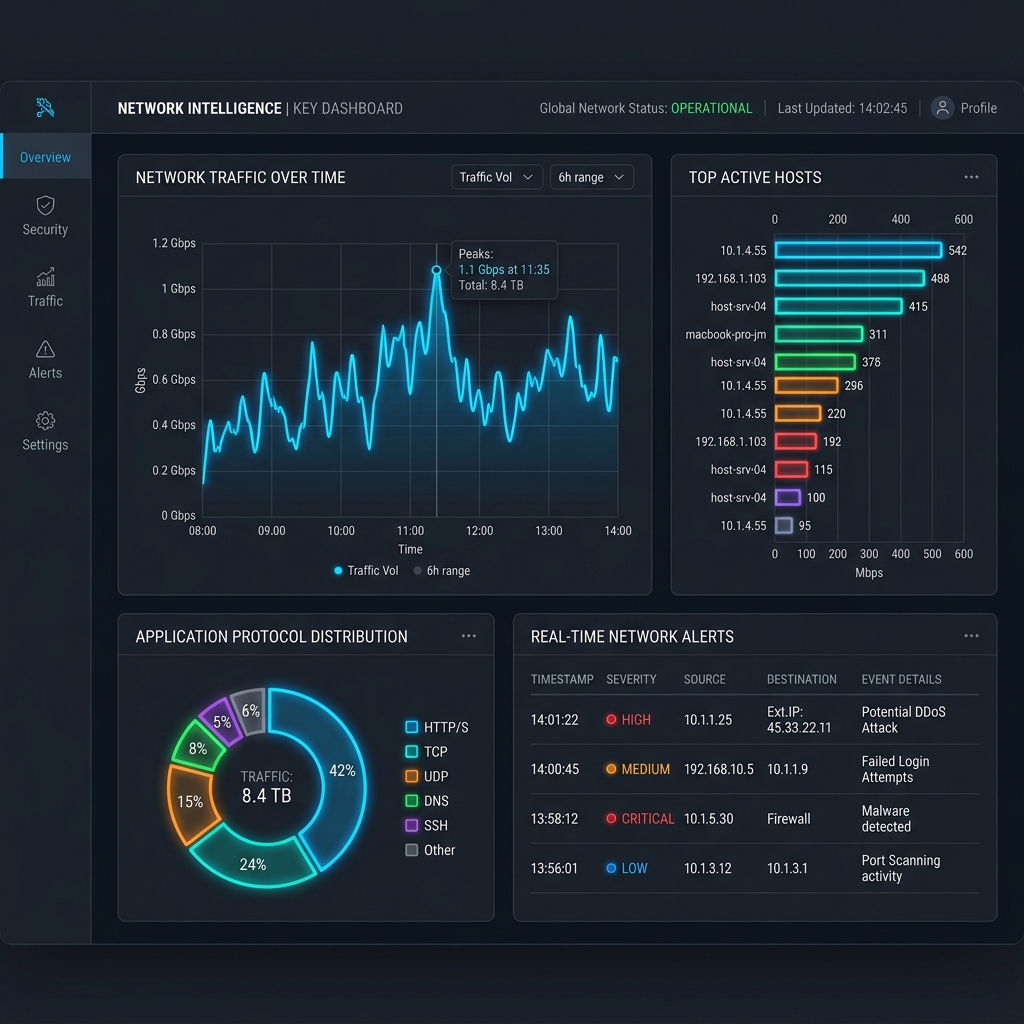Click the 415 Mbps host bar
The image size is (1024, 1024).
point(839,306)
